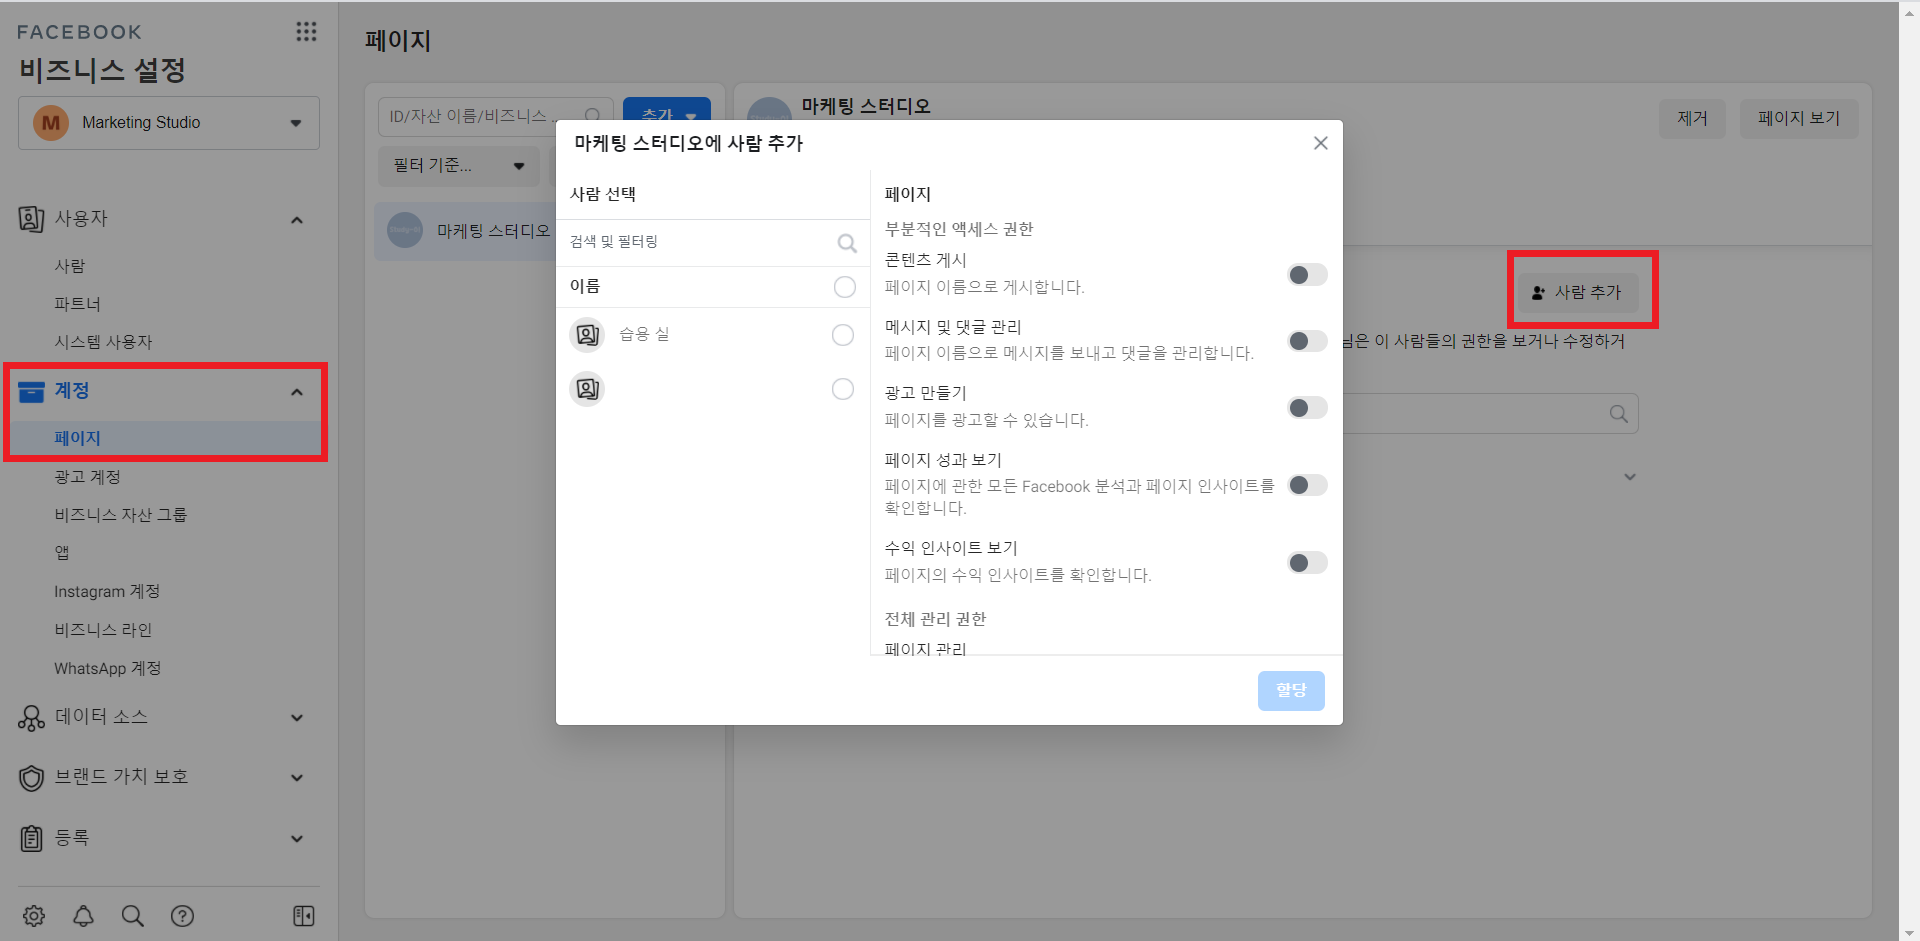Focus the 검색 및 필터링 search field
The image size is (1920, 941).
point(713,243)
